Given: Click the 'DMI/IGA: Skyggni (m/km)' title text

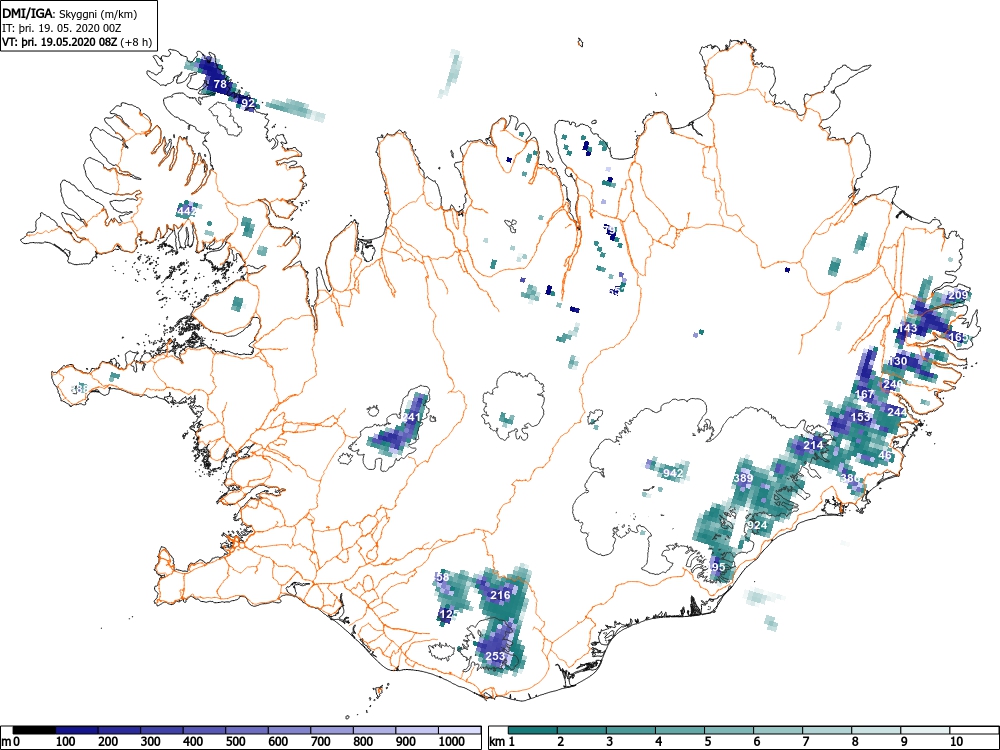Looking at the screenshot, I should tap(70, 13).
